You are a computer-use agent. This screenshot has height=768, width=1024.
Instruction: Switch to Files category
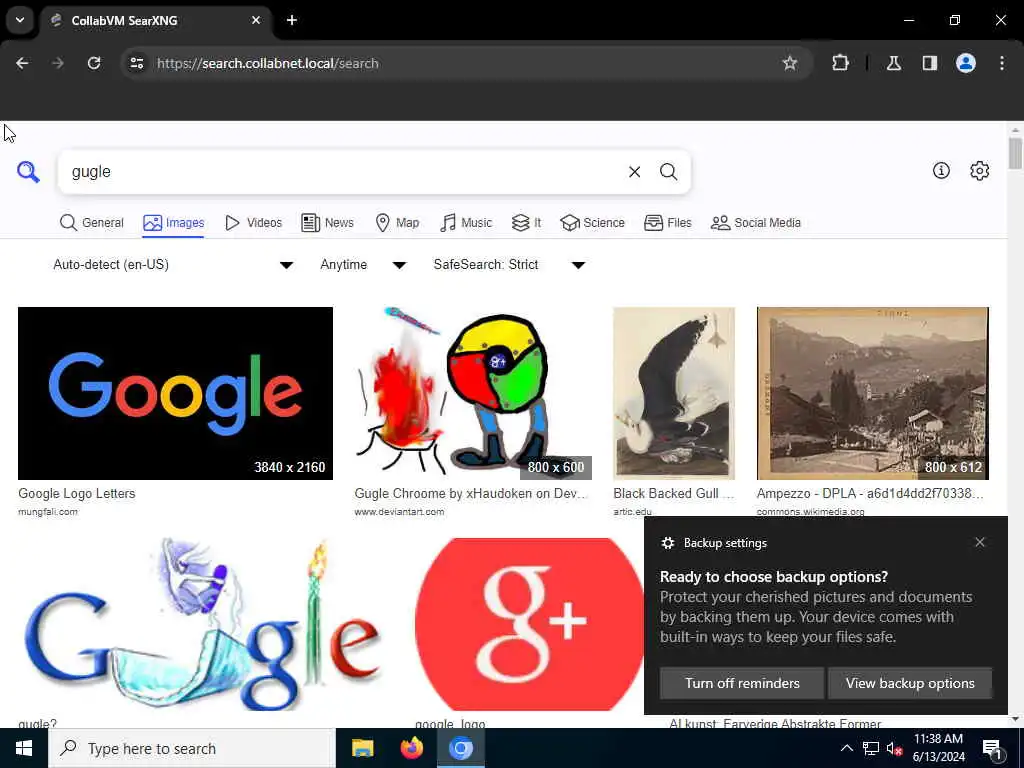(667, 223)
